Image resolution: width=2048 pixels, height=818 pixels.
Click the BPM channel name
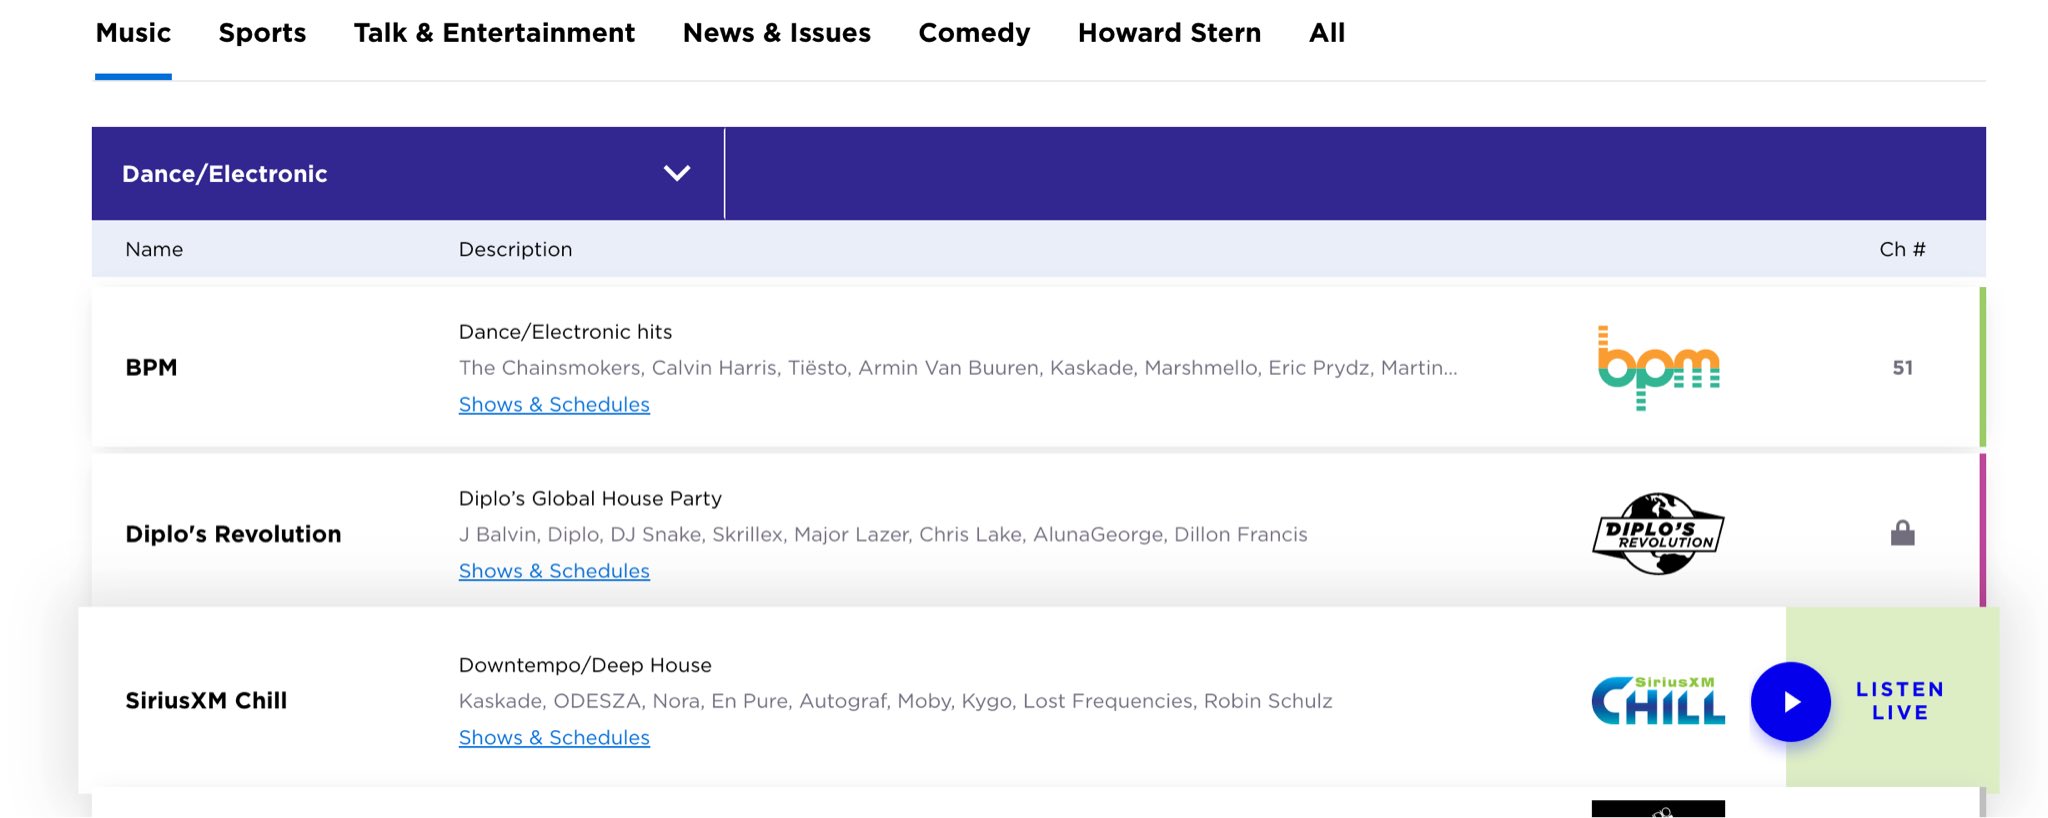151,368
